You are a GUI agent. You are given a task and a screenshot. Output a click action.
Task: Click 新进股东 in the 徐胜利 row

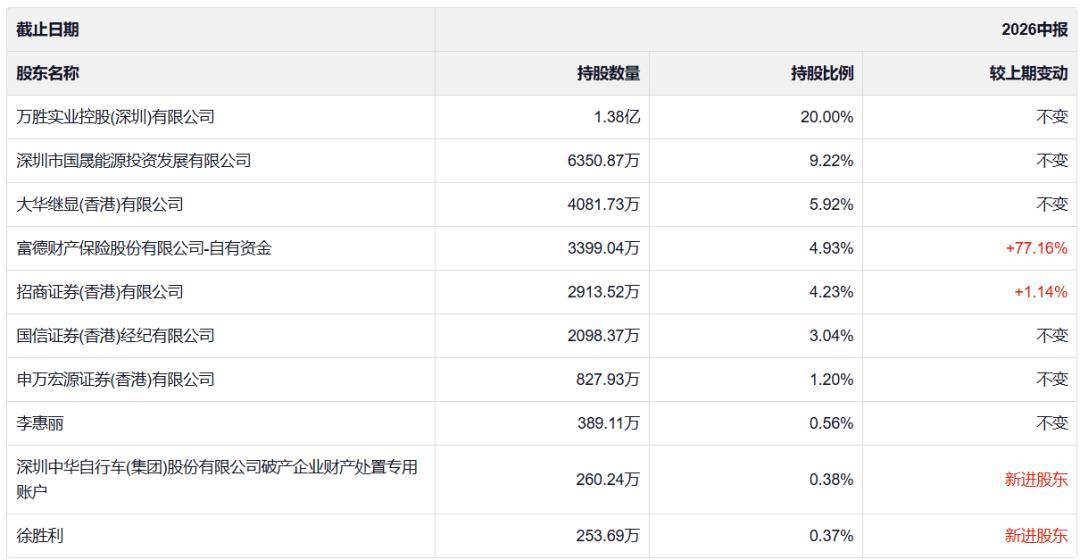(1036, 536)
